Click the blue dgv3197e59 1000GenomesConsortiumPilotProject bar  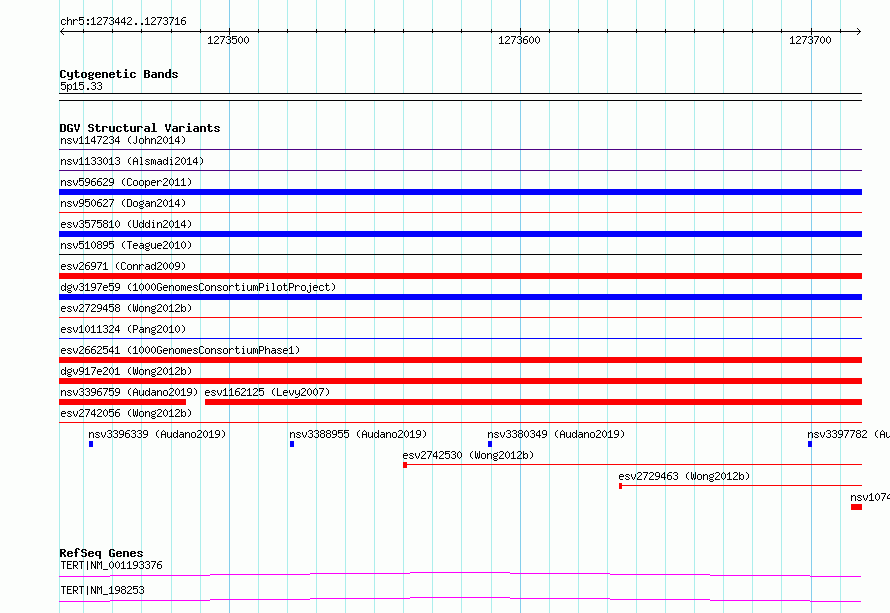click(460, 297)
